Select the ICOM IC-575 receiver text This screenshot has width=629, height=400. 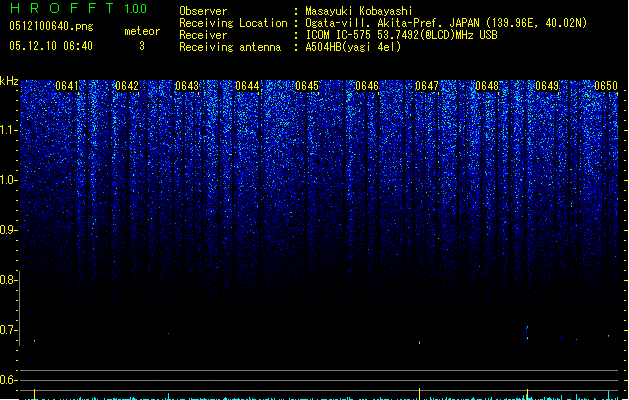401,35
